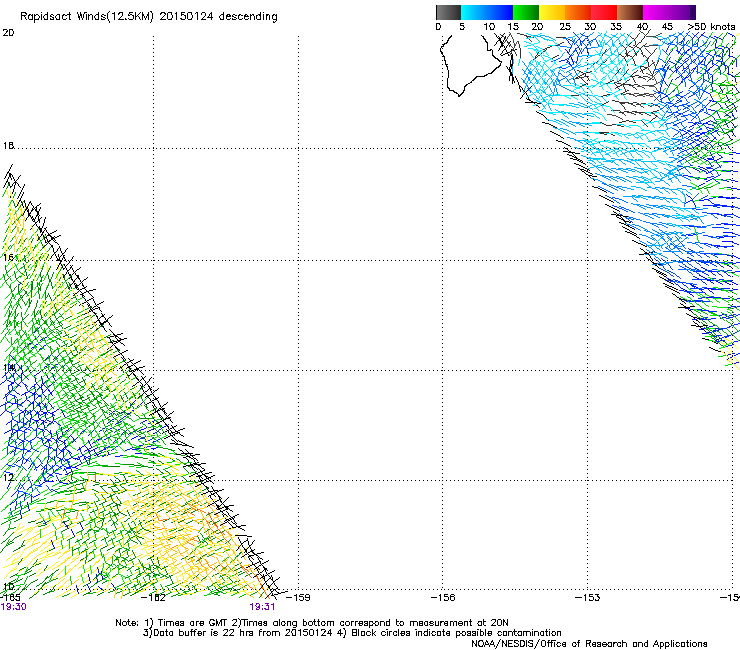Click the '10' knots legend label
The height and width of the screenshot is (650, 740).
[489, 26]
